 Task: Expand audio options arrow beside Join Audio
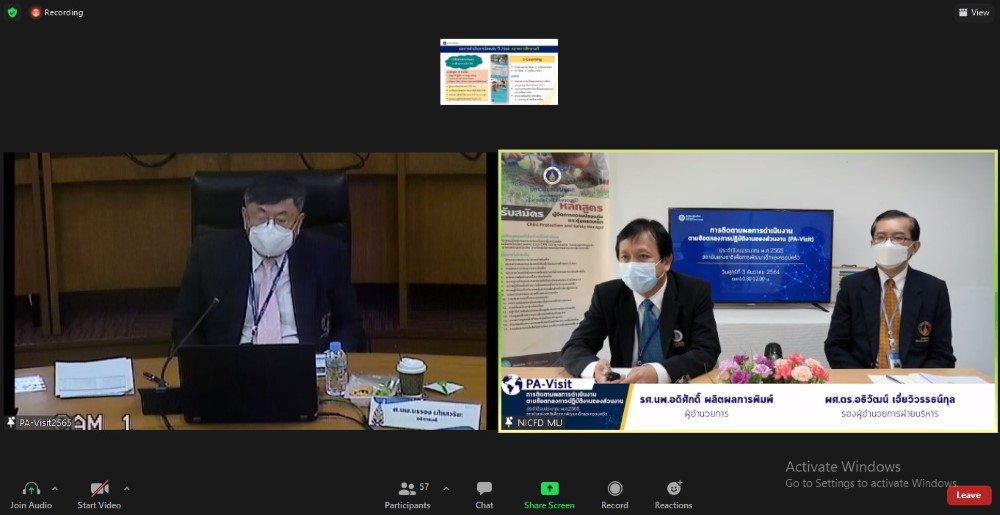click(55, 488)
